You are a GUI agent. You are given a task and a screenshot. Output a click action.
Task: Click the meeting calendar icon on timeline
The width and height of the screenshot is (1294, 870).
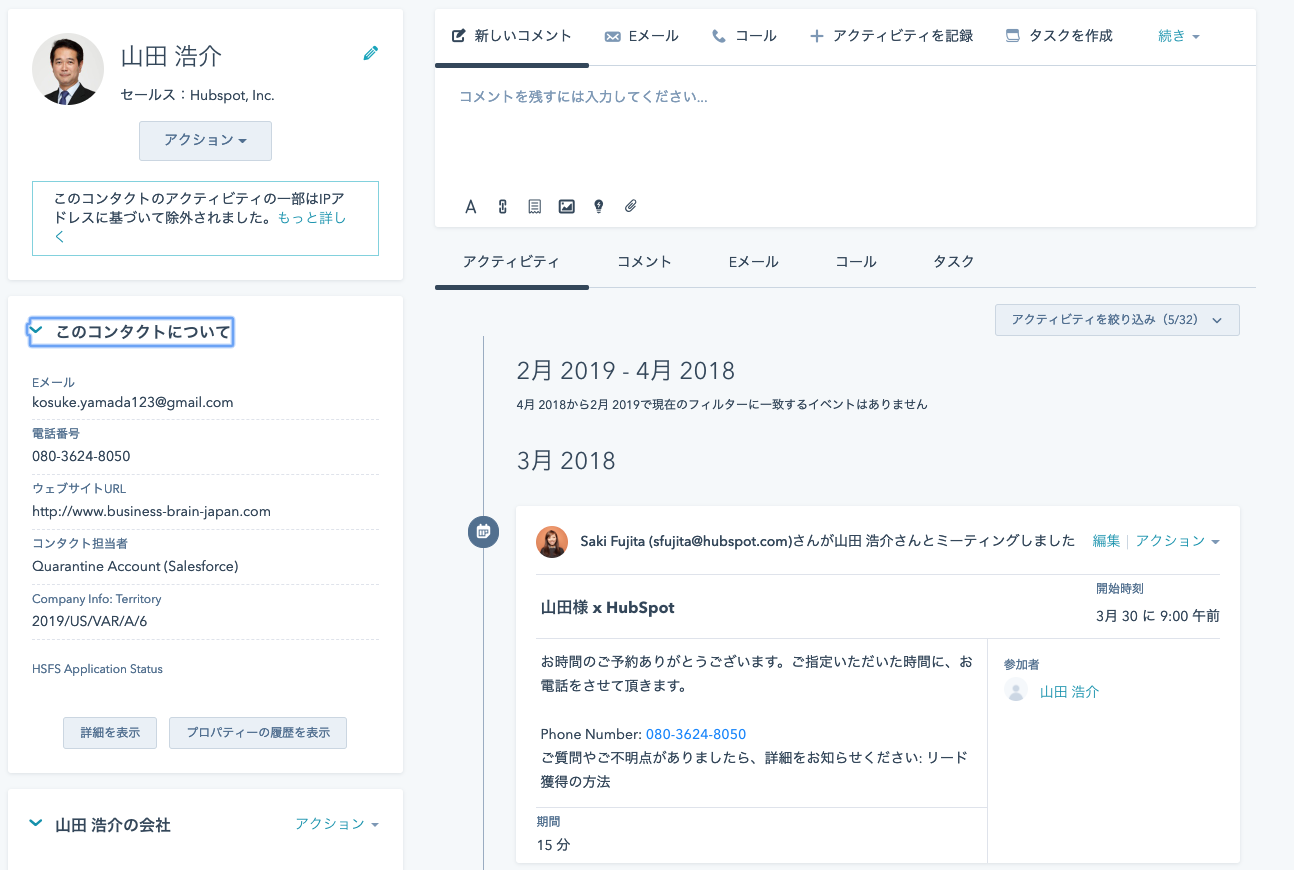(x=483, y=532)
